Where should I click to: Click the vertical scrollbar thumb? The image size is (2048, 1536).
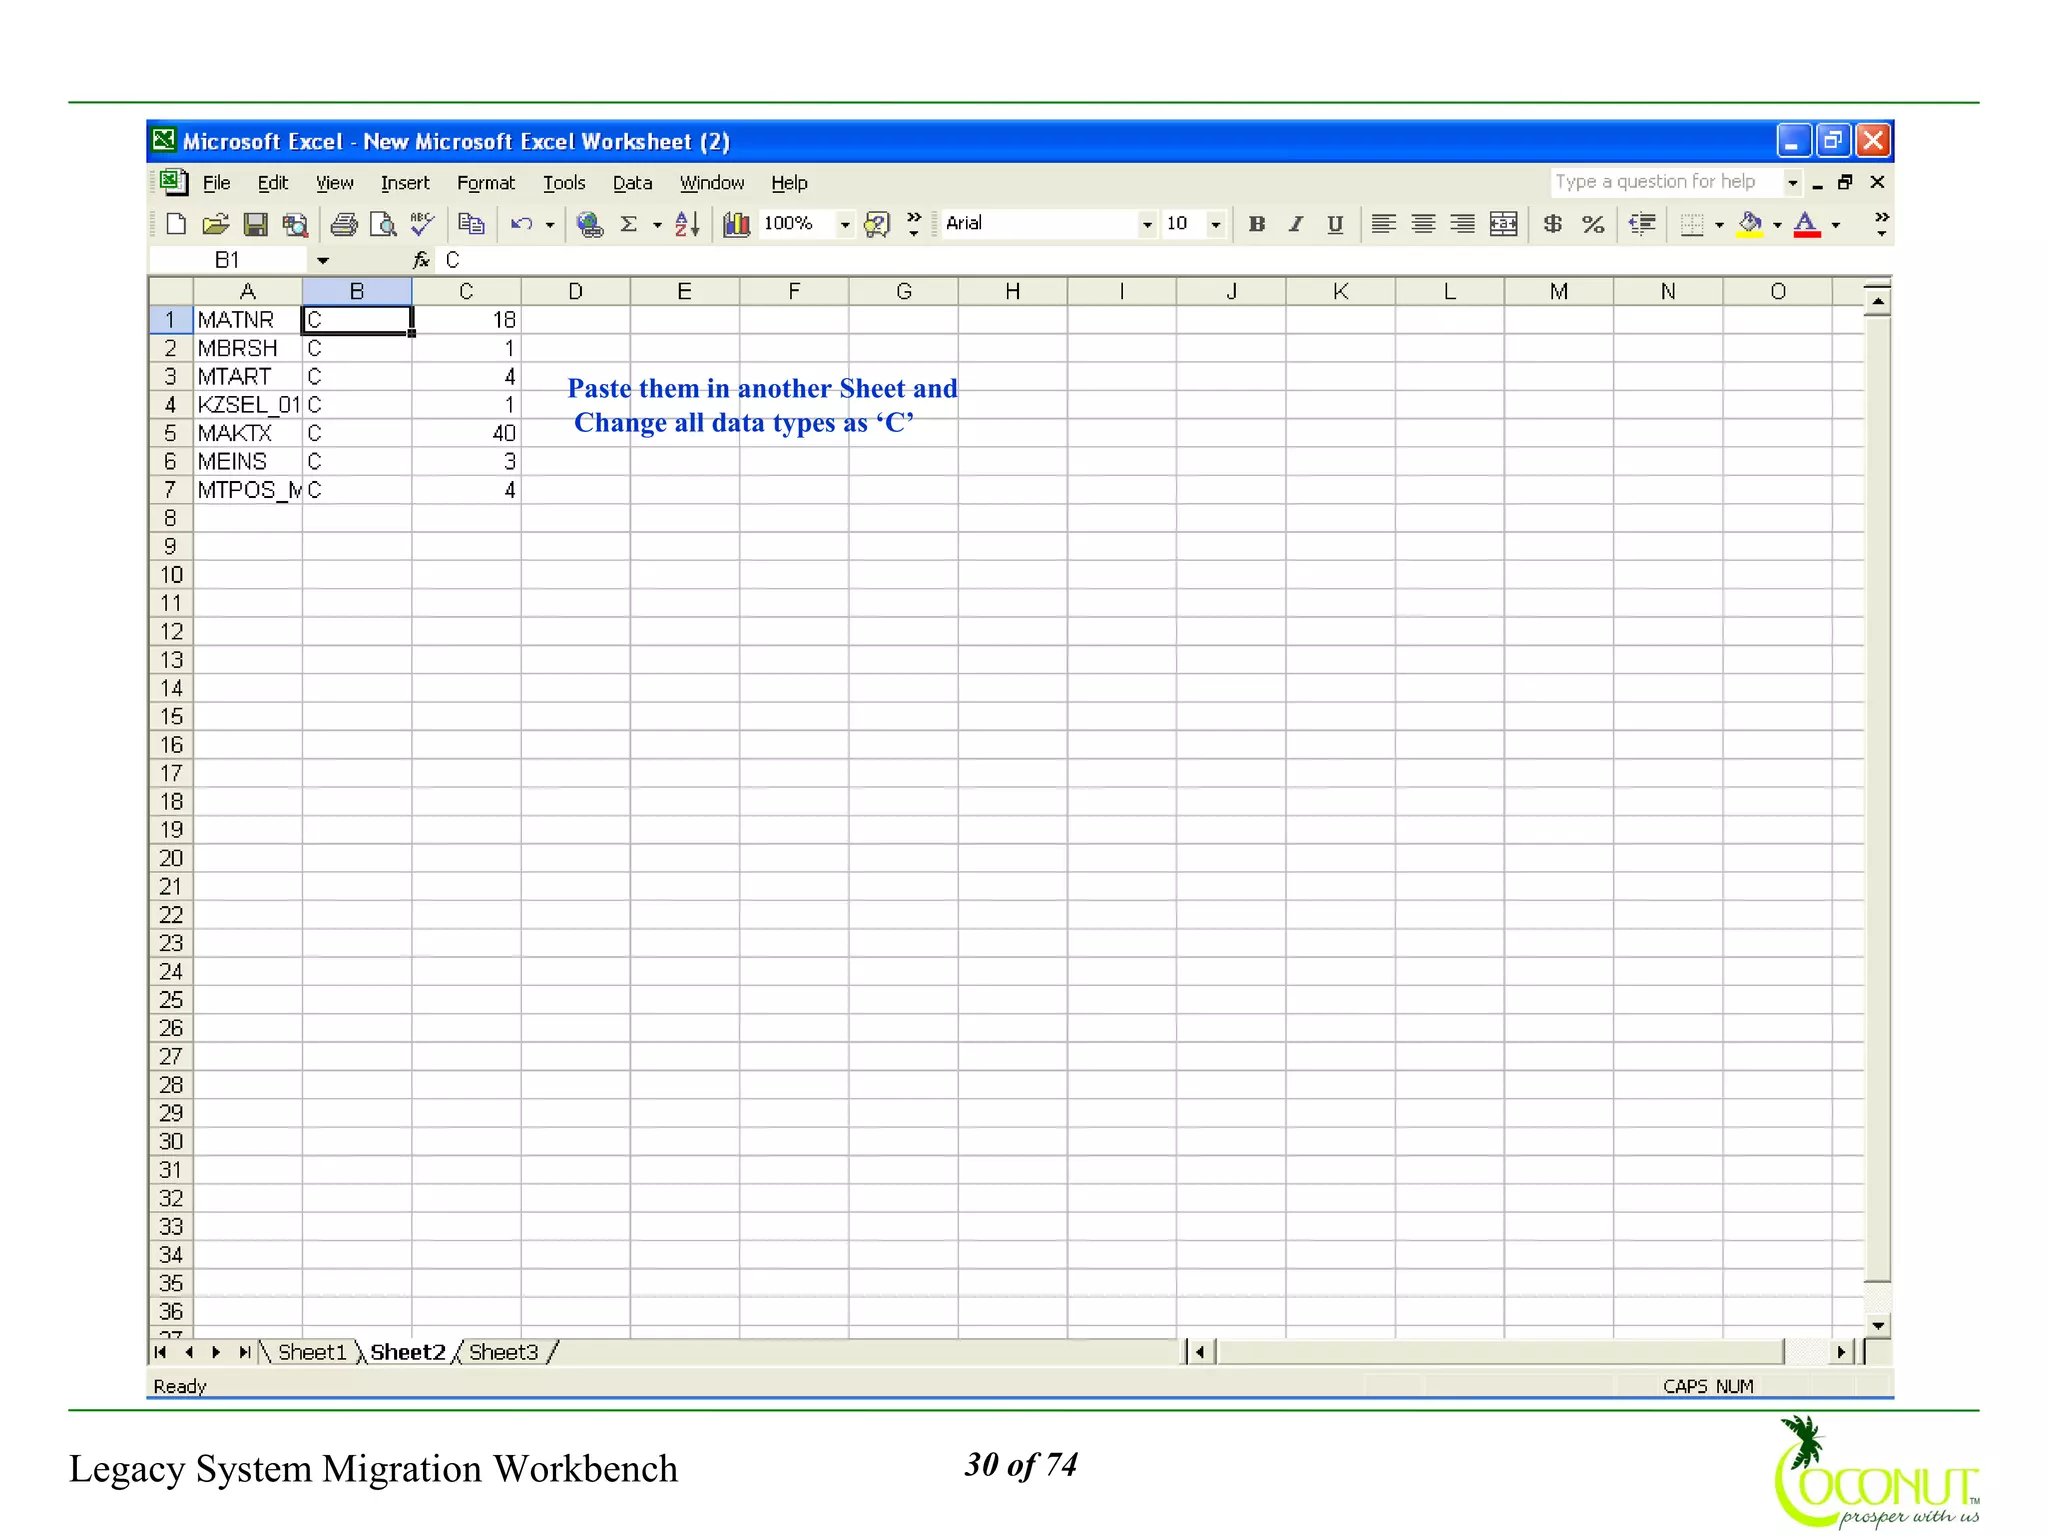[1878, 798]
